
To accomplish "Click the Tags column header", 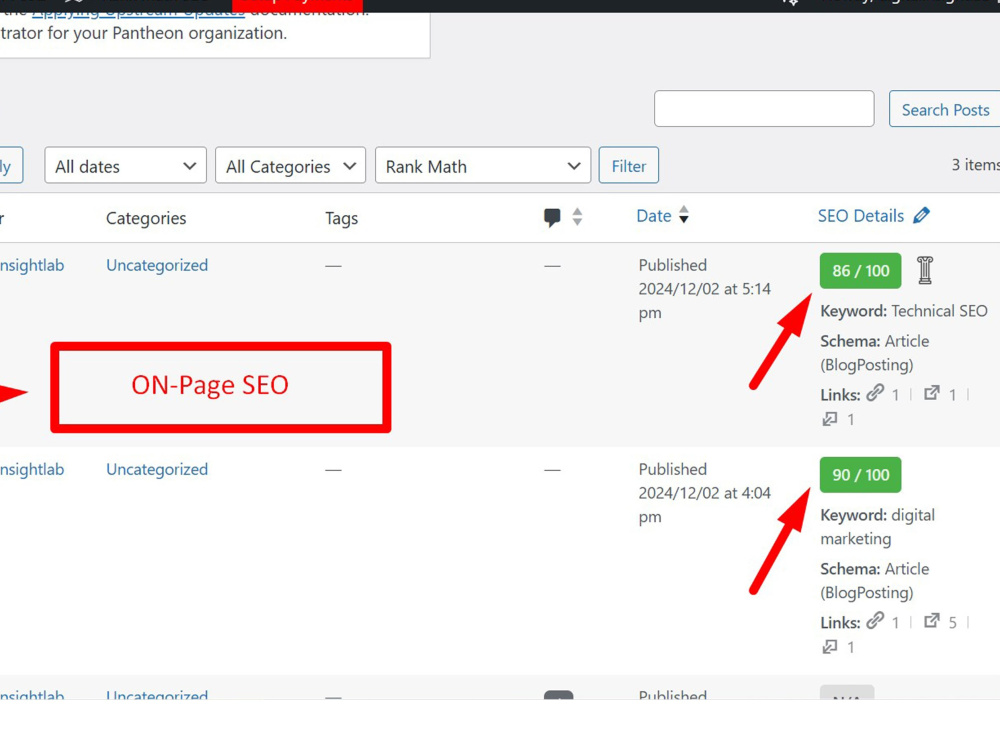I will click(342, 219).
